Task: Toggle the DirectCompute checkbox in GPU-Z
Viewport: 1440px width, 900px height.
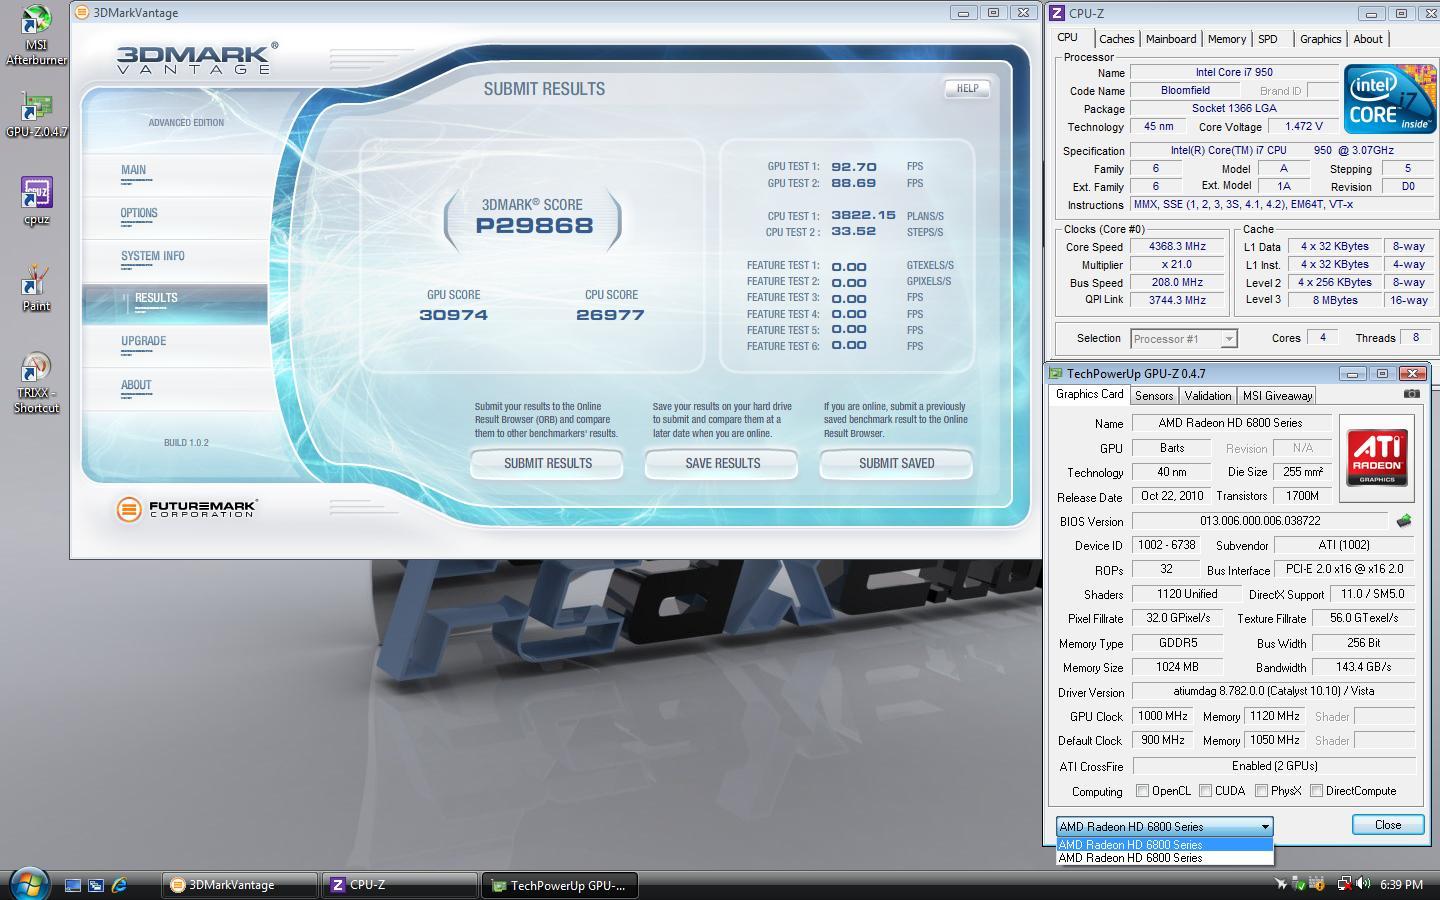Action: 1316,790
